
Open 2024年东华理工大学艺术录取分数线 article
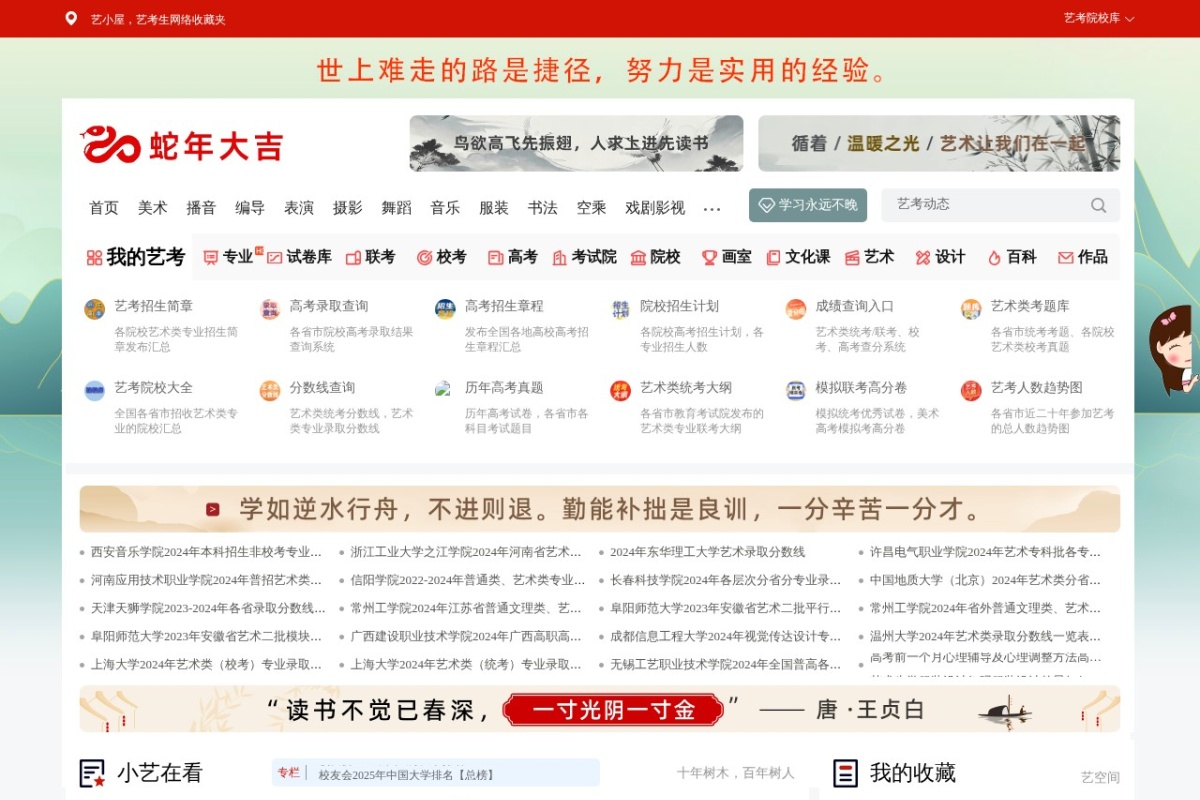tap(707, 552)
